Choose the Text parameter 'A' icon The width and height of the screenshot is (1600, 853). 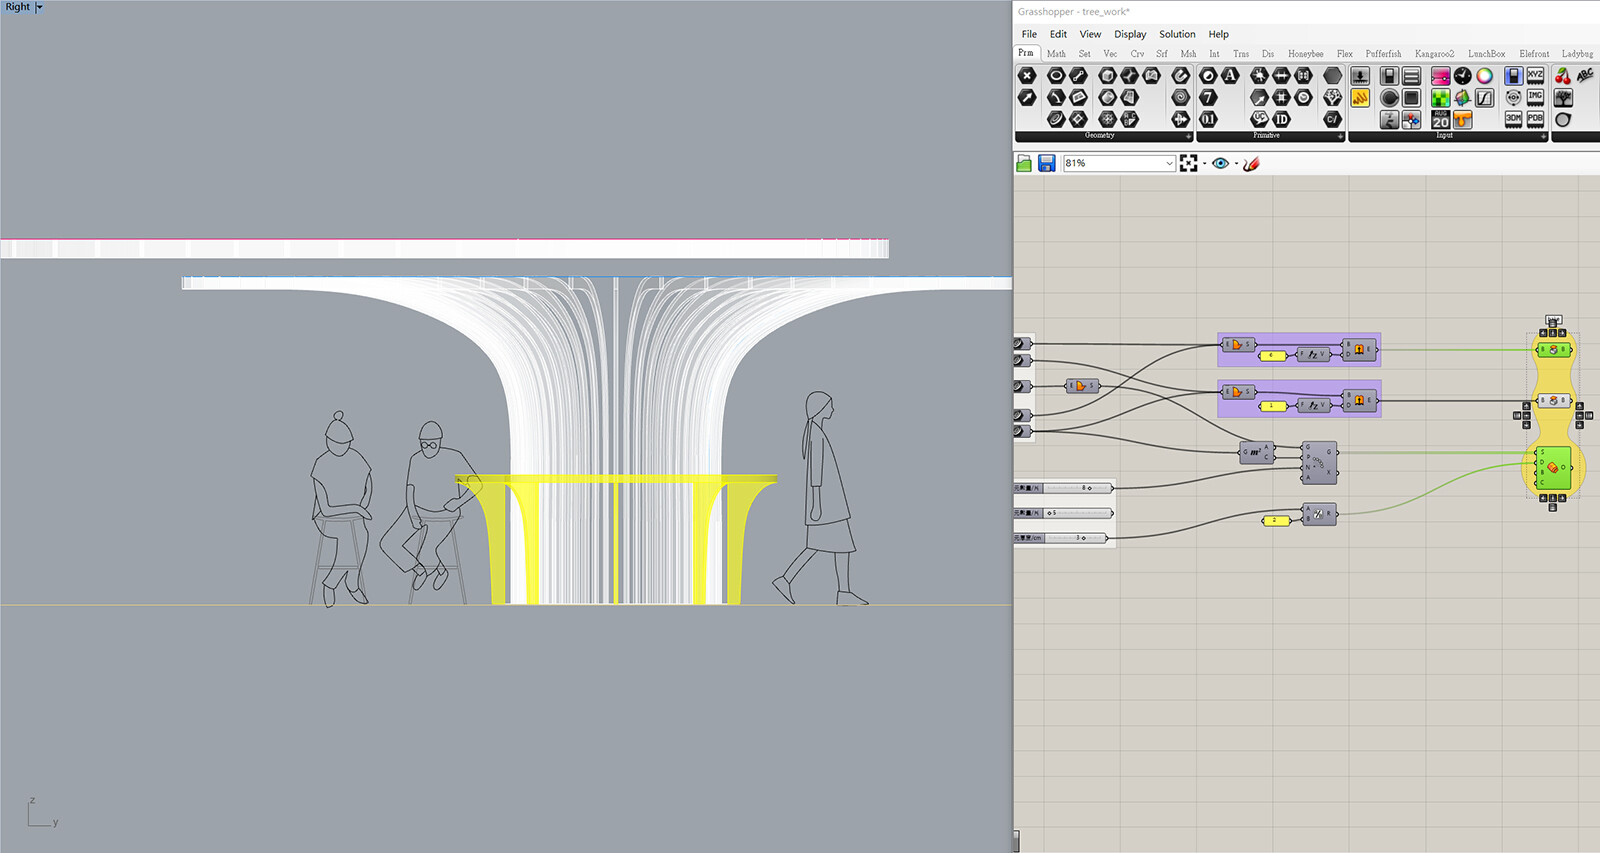[1230, 76]
